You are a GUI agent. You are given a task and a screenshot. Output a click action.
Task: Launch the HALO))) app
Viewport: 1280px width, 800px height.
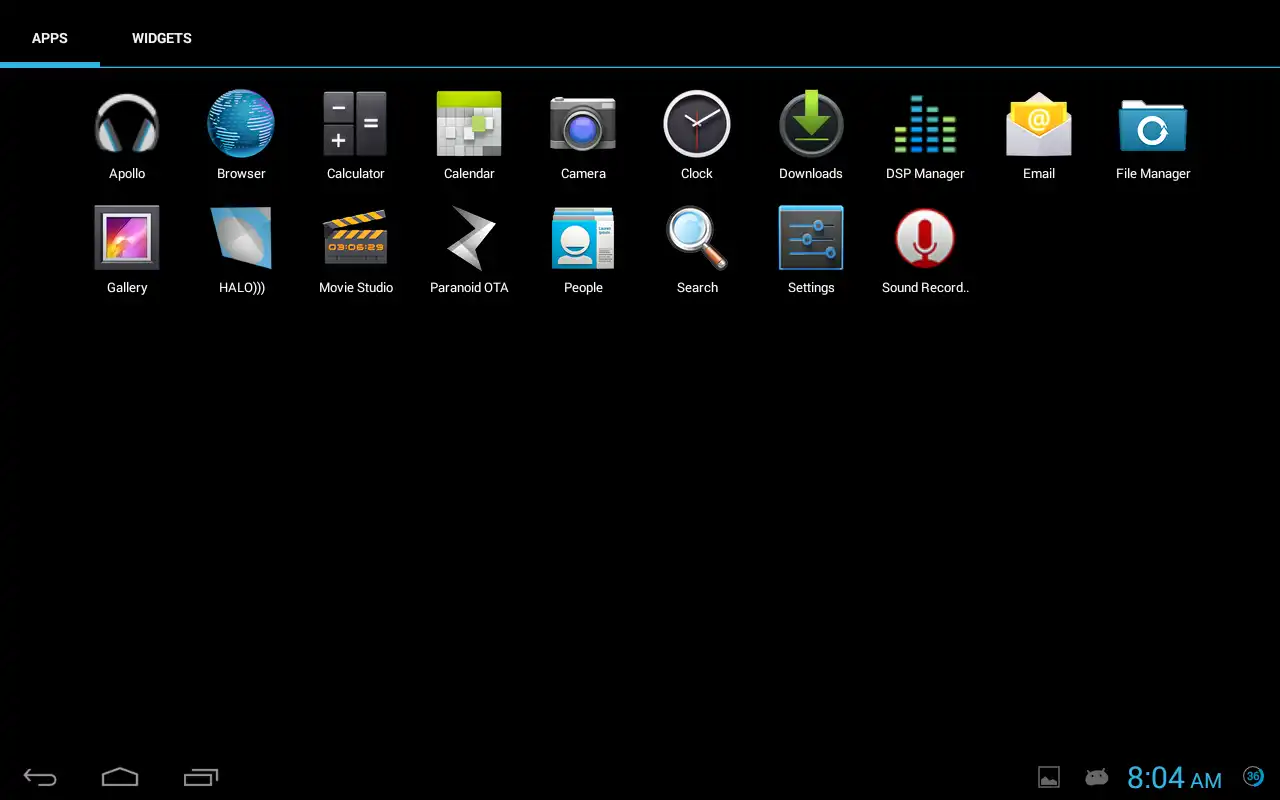[x=241, y=249]
